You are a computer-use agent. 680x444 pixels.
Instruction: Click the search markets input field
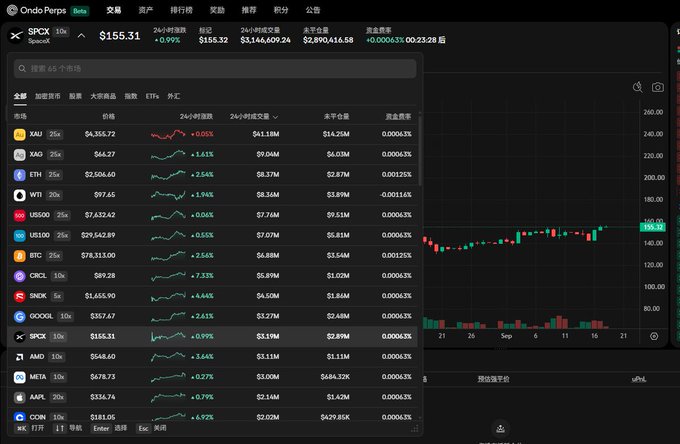coord(215,69)
